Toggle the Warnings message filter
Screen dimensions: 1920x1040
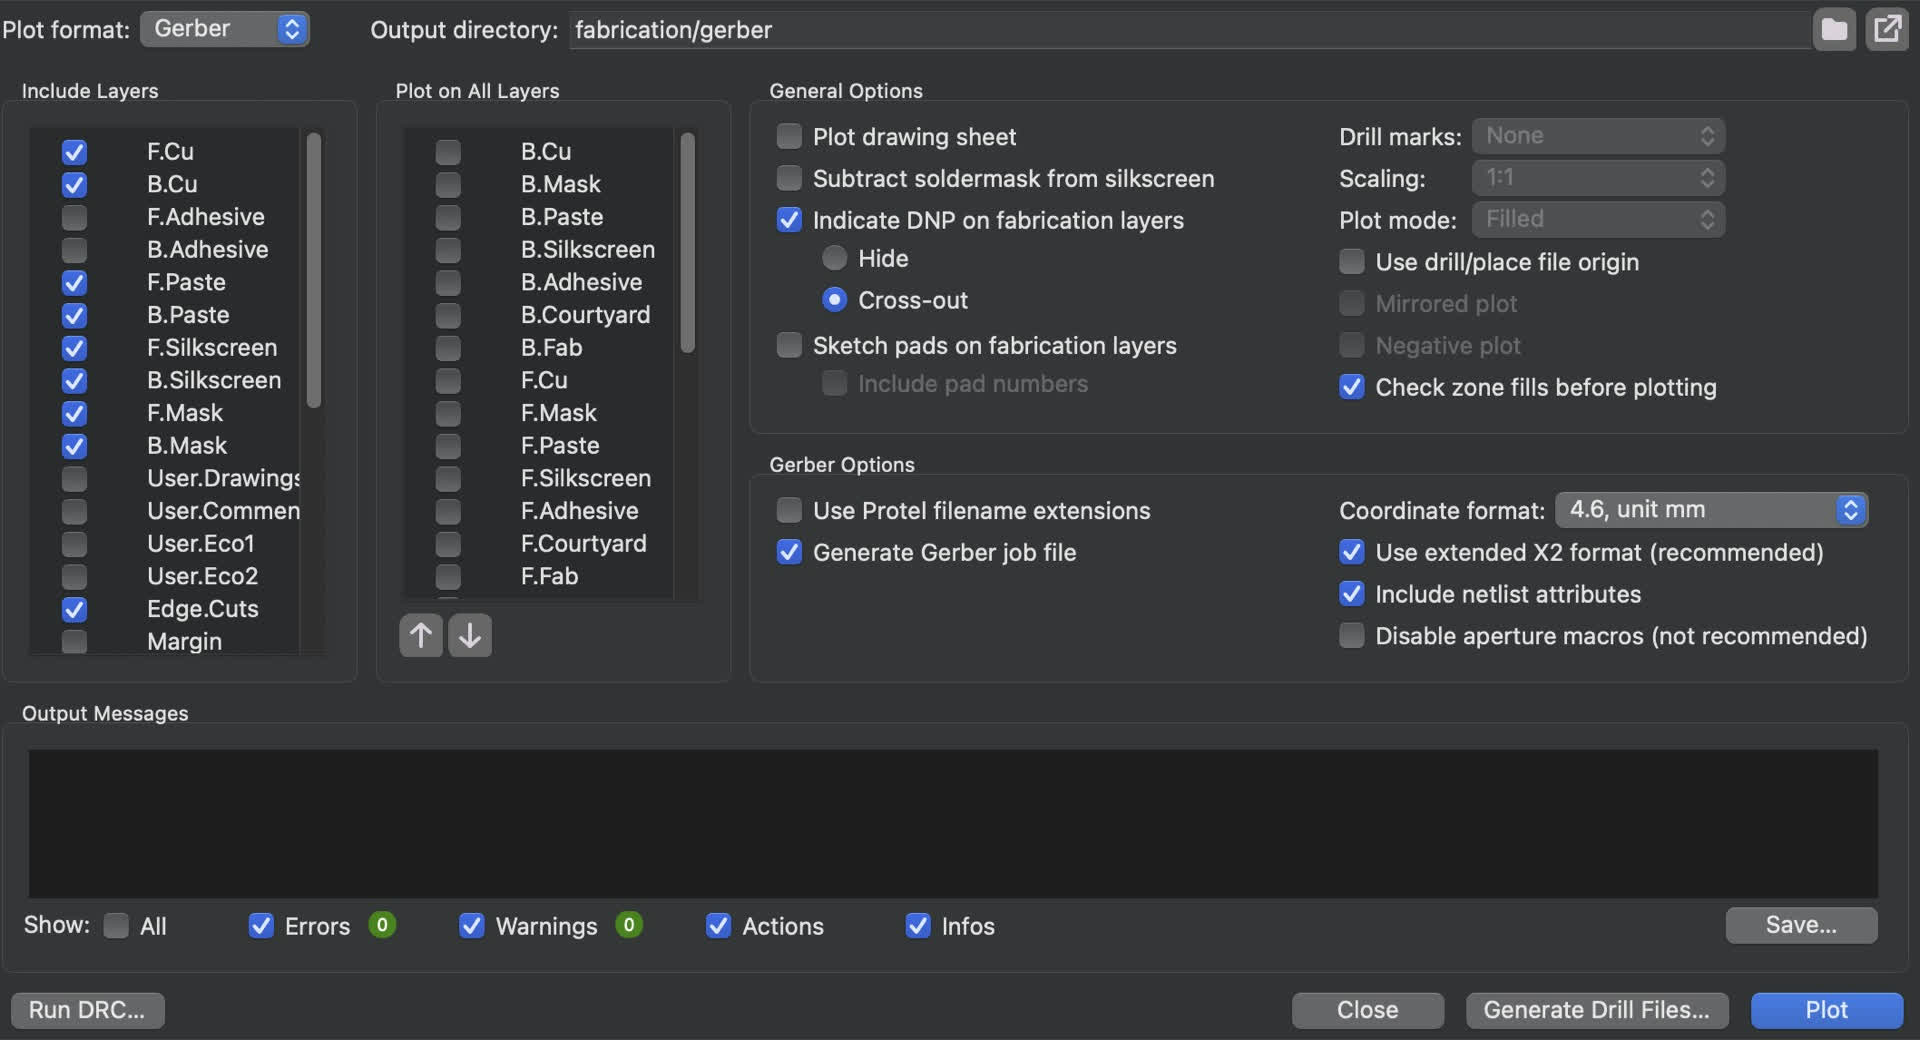[x=472, y=926]
